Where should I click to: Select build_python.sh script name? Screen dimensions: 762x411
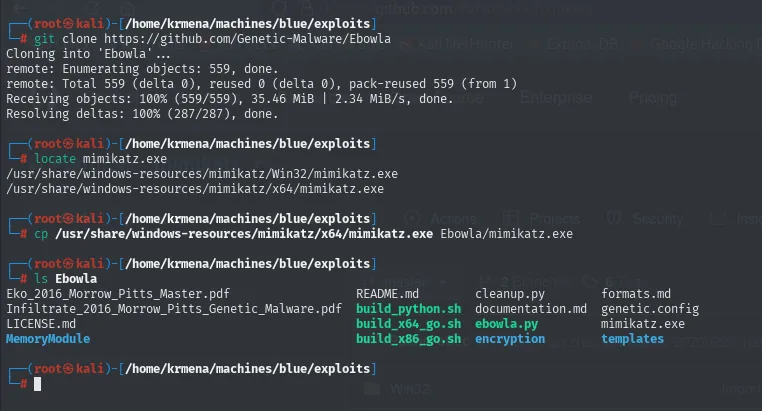pyautogui.click(x=408, y=309)
